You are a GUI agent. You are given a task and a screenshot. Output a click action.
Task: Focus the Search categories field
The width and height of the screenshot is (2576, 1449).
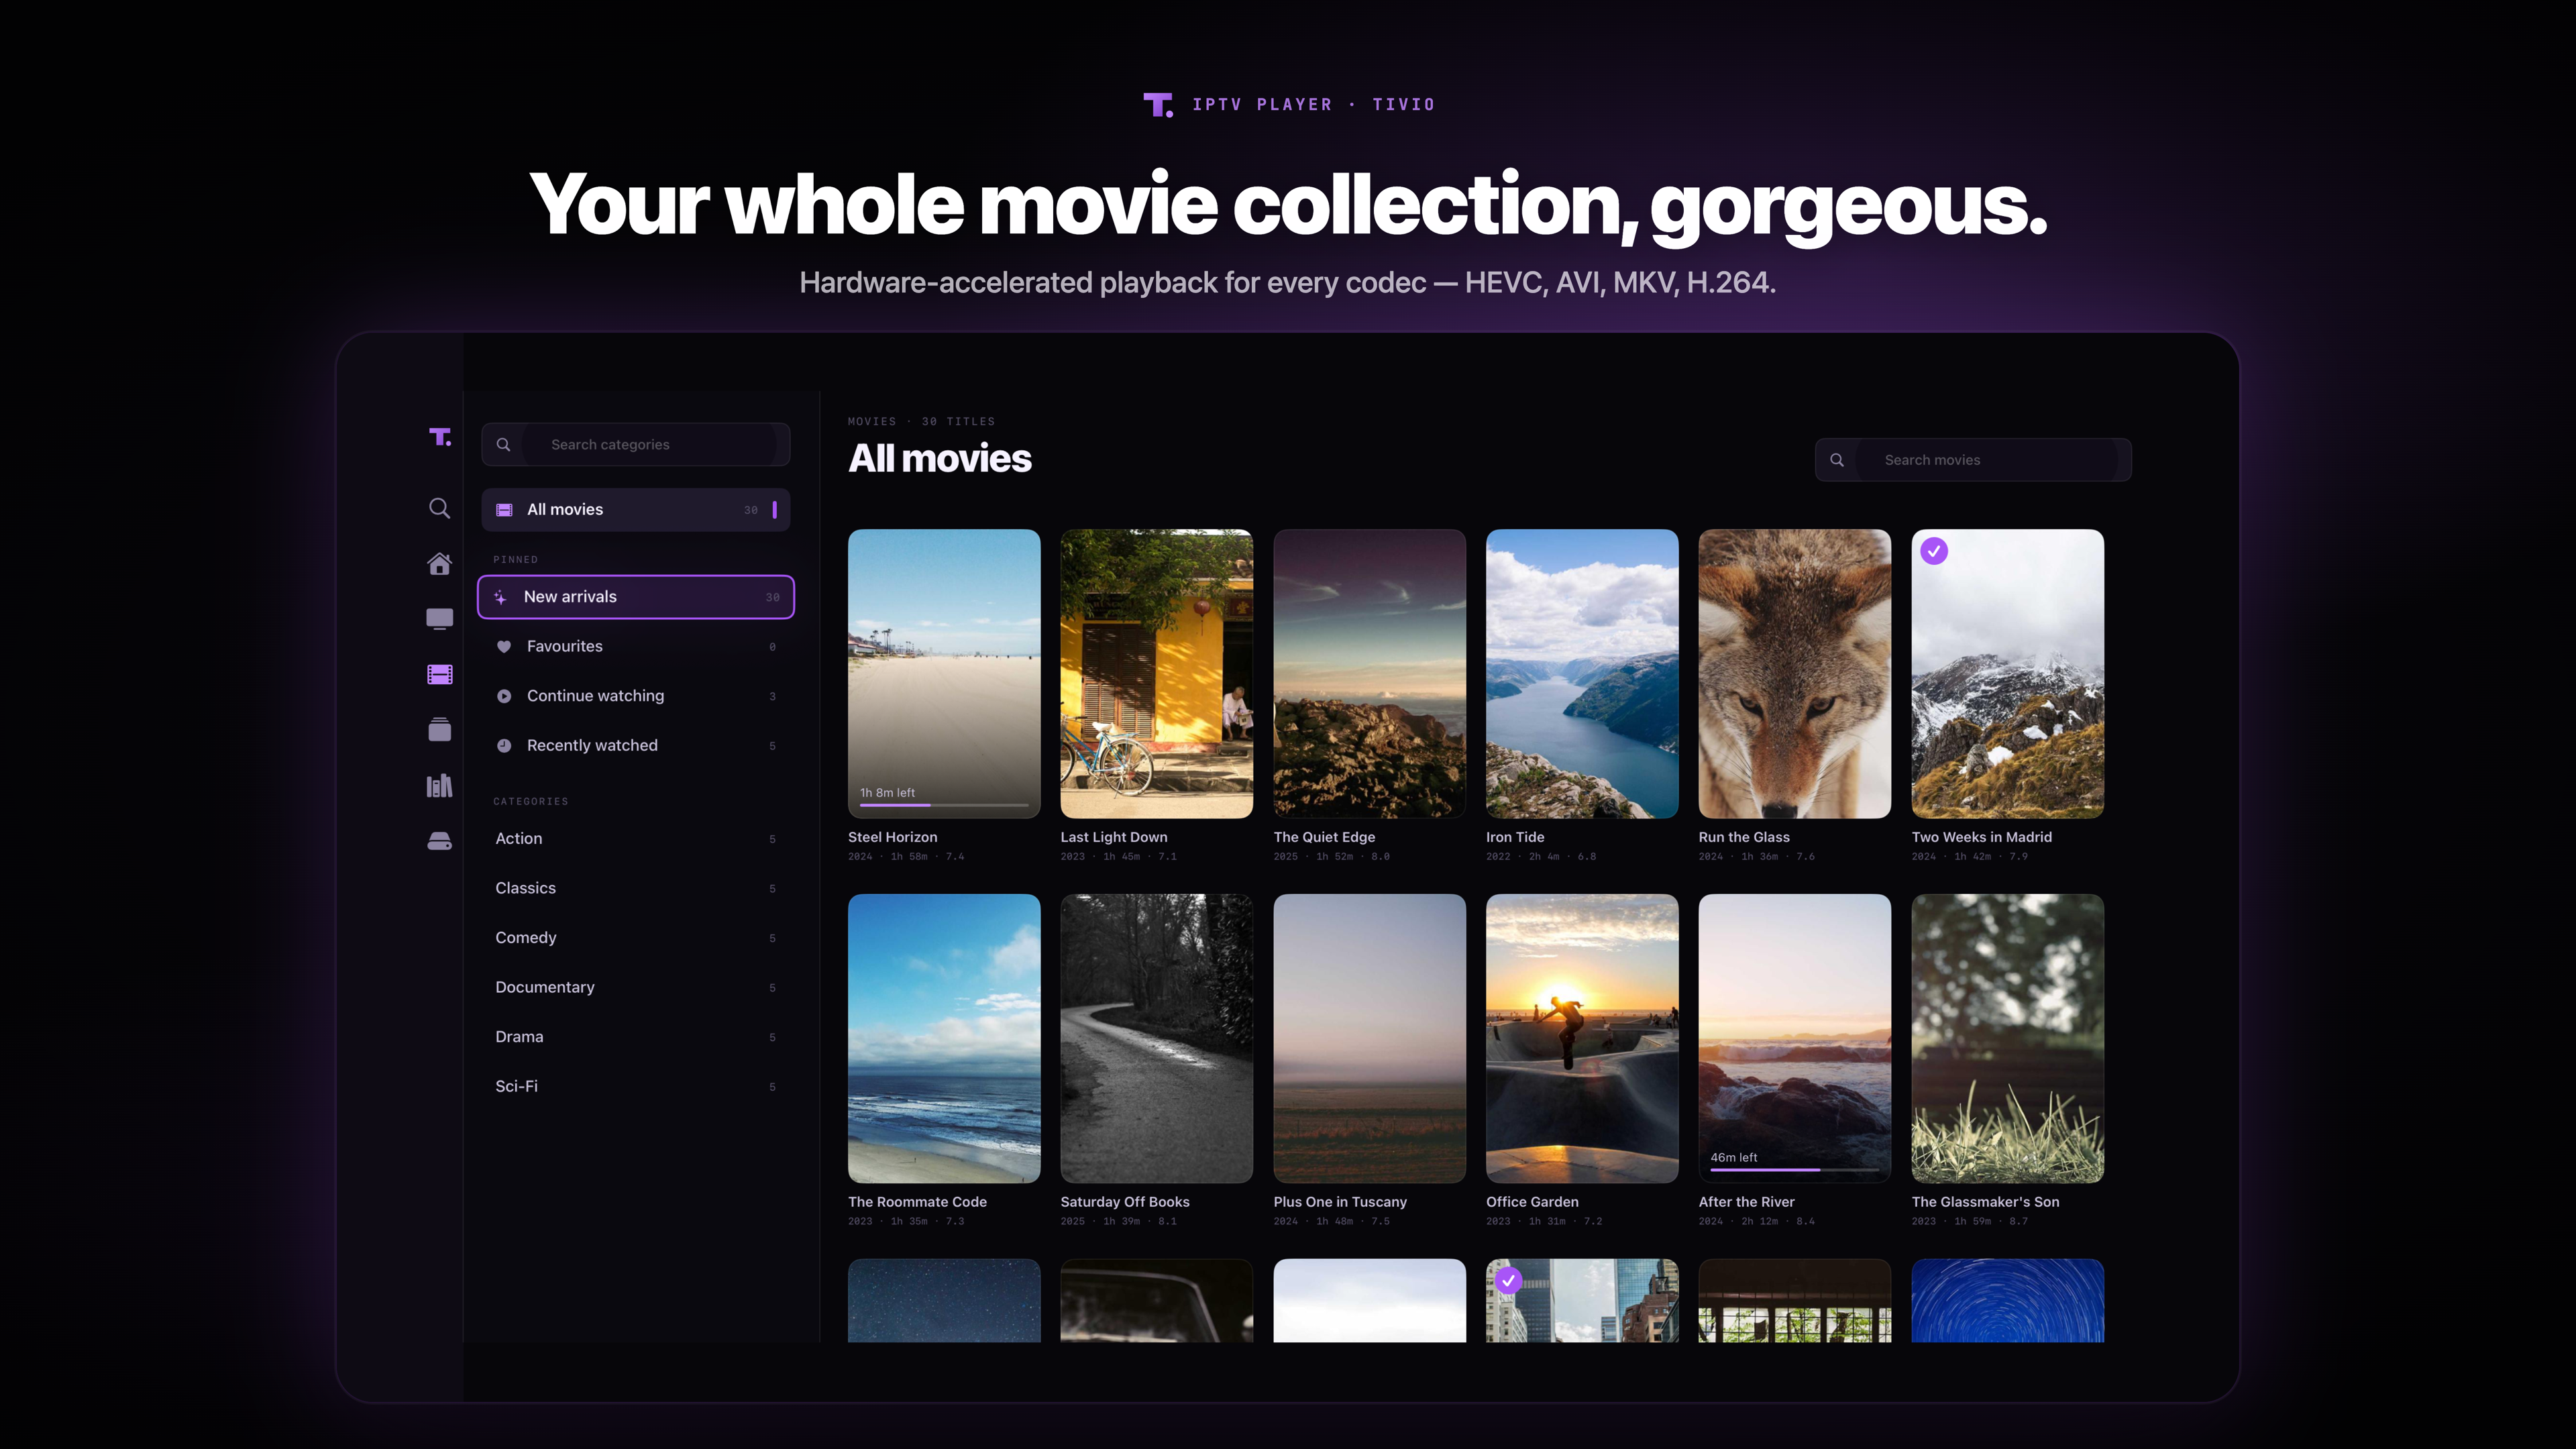click(x=636, y=445)
